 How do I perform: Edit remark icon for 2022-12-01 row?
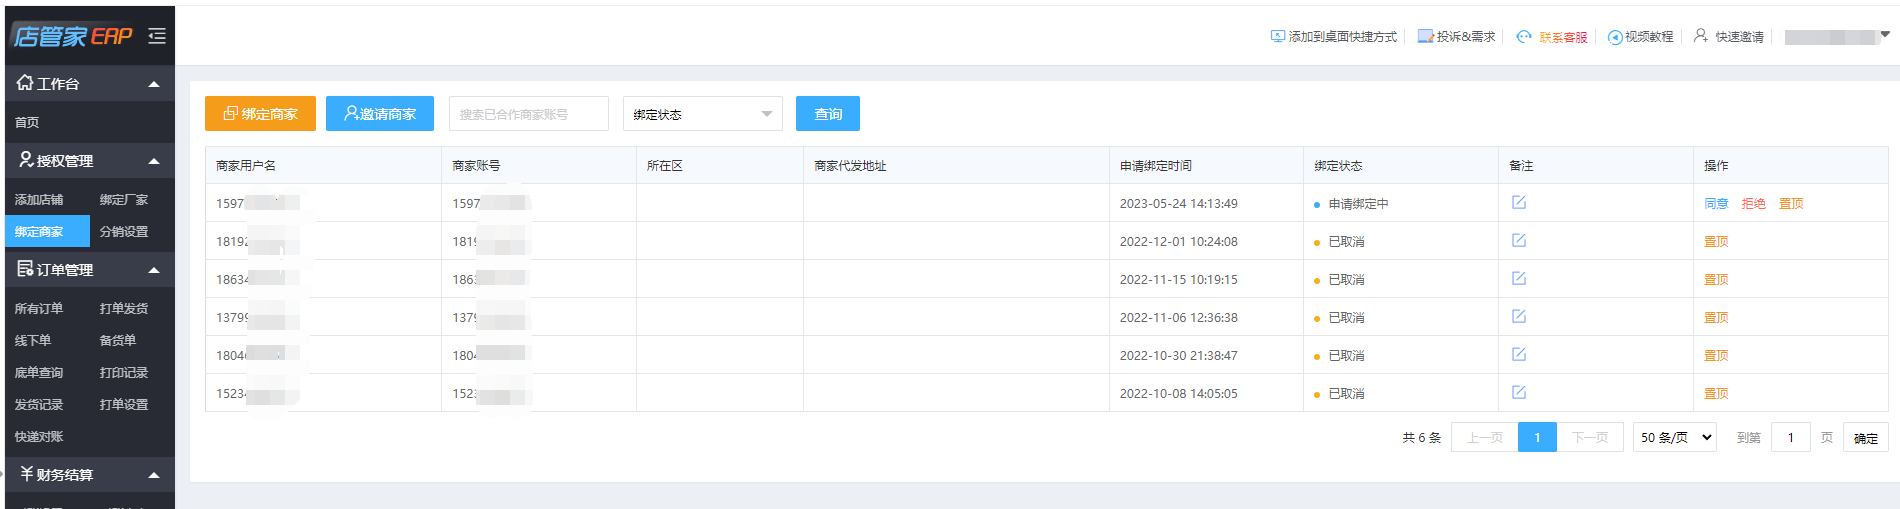coord(1518,241)
